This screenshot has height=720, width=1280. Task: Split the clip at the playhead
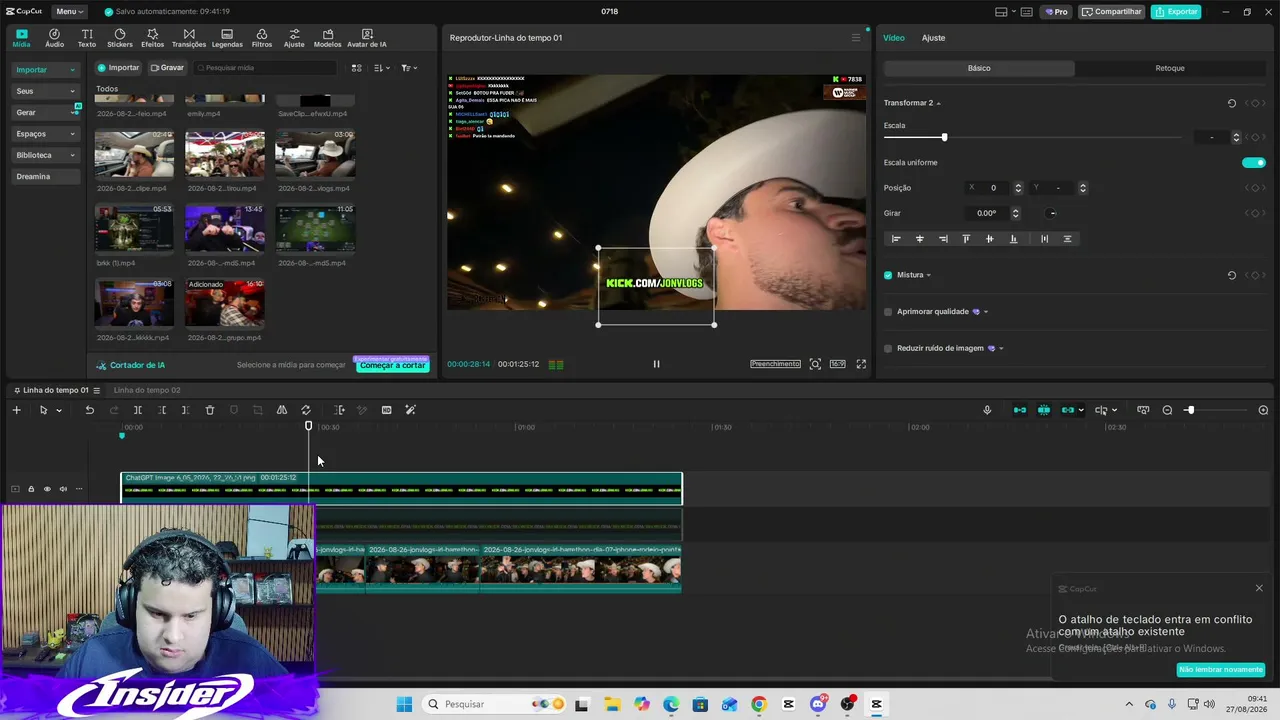click(138, 410)
